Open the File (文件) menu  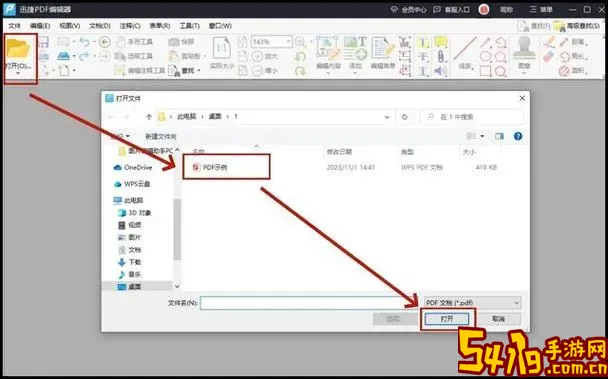14,26
